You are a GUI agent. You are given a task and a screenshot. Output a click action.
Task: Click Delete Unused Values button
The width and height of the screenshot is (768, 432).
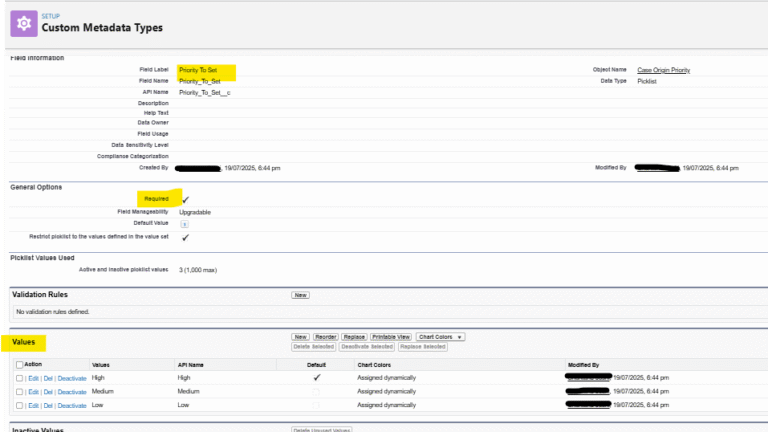point(322,430)
